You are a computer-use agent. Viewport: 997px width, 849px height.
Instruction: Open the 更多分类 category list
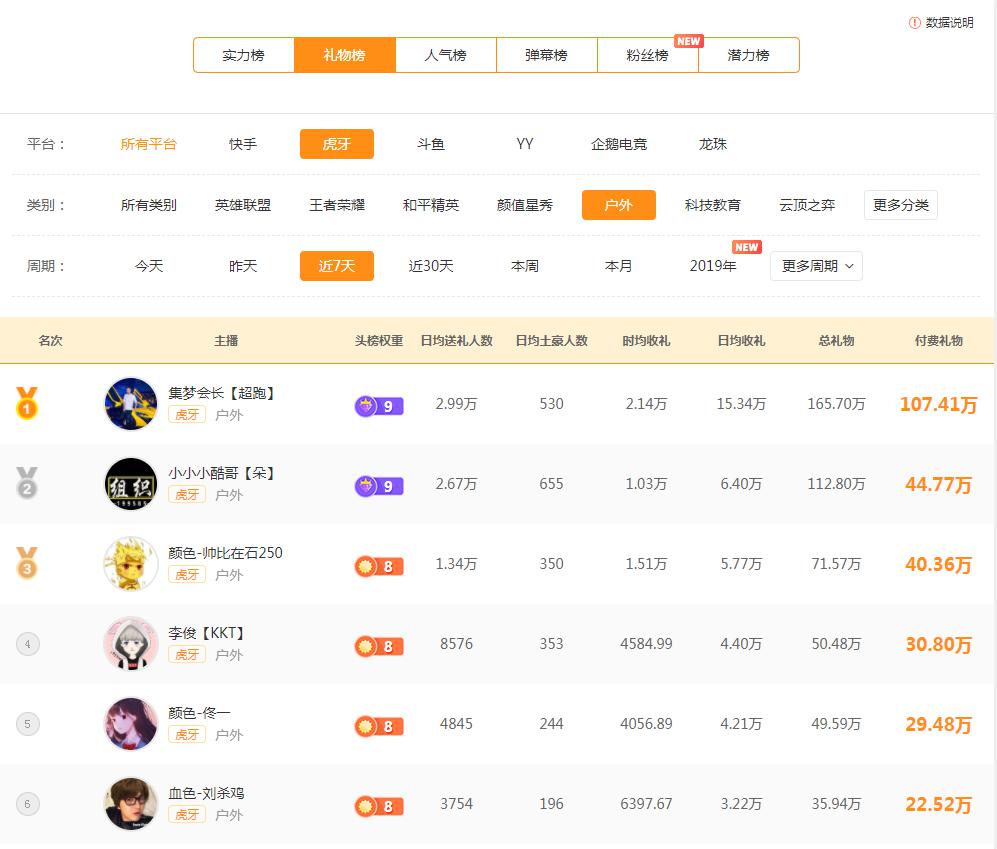900,205
